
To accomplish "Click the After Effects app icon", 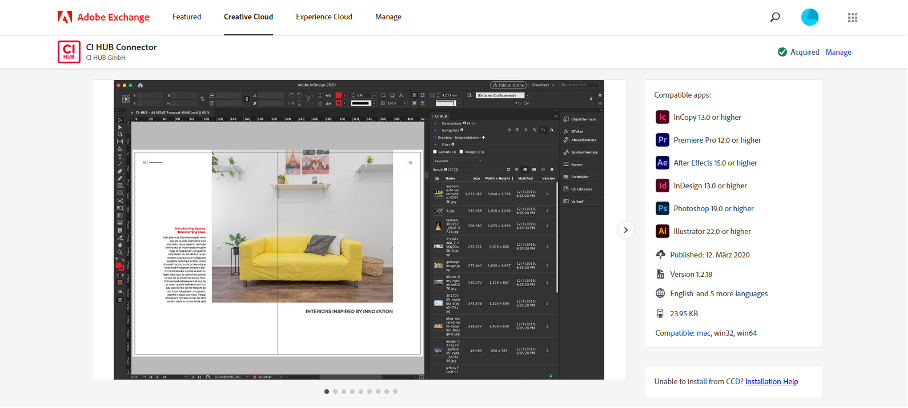I will point(662,163).
